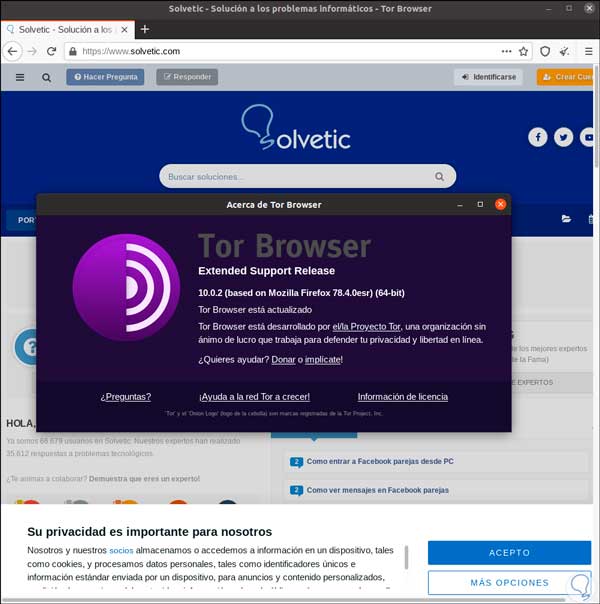Click the page vertical scrollbar
The image size is (600, 604).
(597, 117)
